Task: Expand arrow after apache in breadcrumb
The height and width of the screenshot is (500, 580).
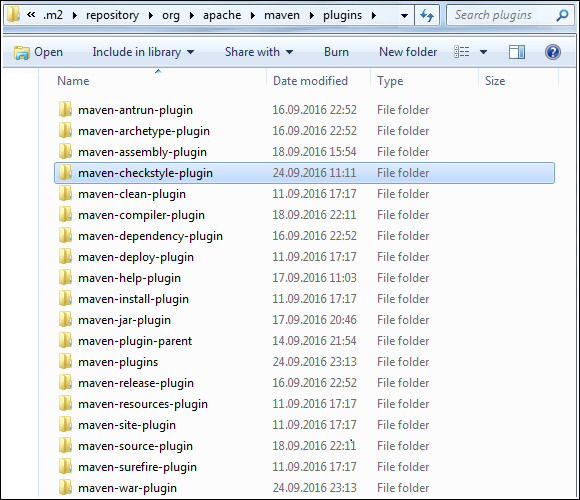Action: 253,16
